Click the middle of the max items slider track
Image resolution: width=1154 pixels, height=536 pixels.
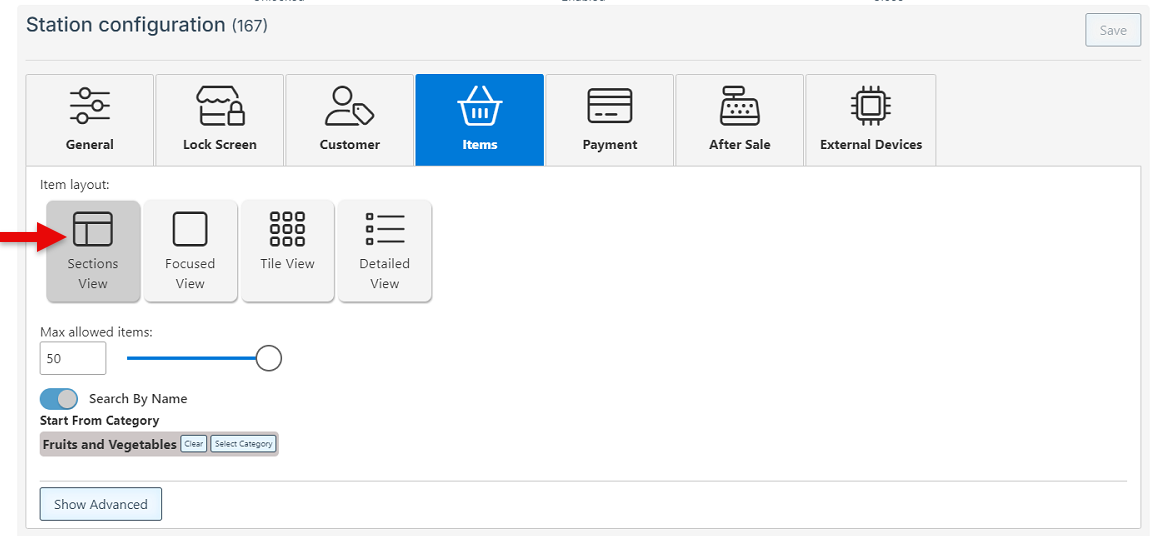click(192, 358)
